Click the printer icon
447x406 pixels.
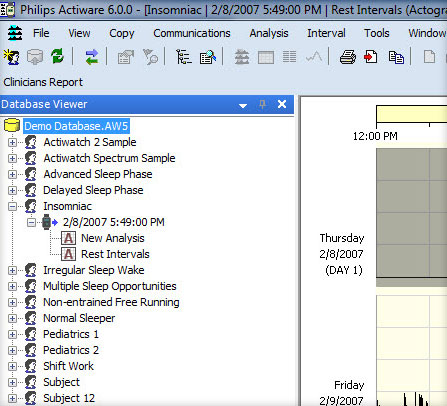(348, 57)
